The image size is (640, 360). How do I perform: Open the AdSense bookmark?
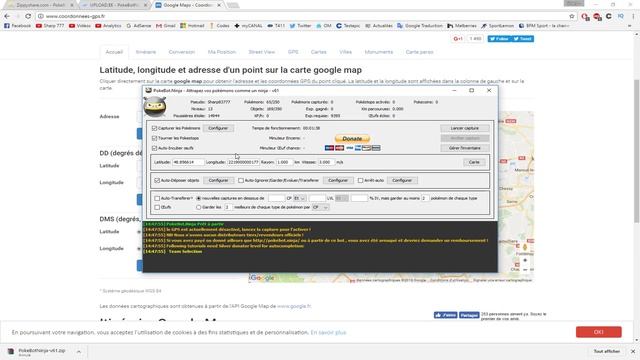click(x=139, y=25)
